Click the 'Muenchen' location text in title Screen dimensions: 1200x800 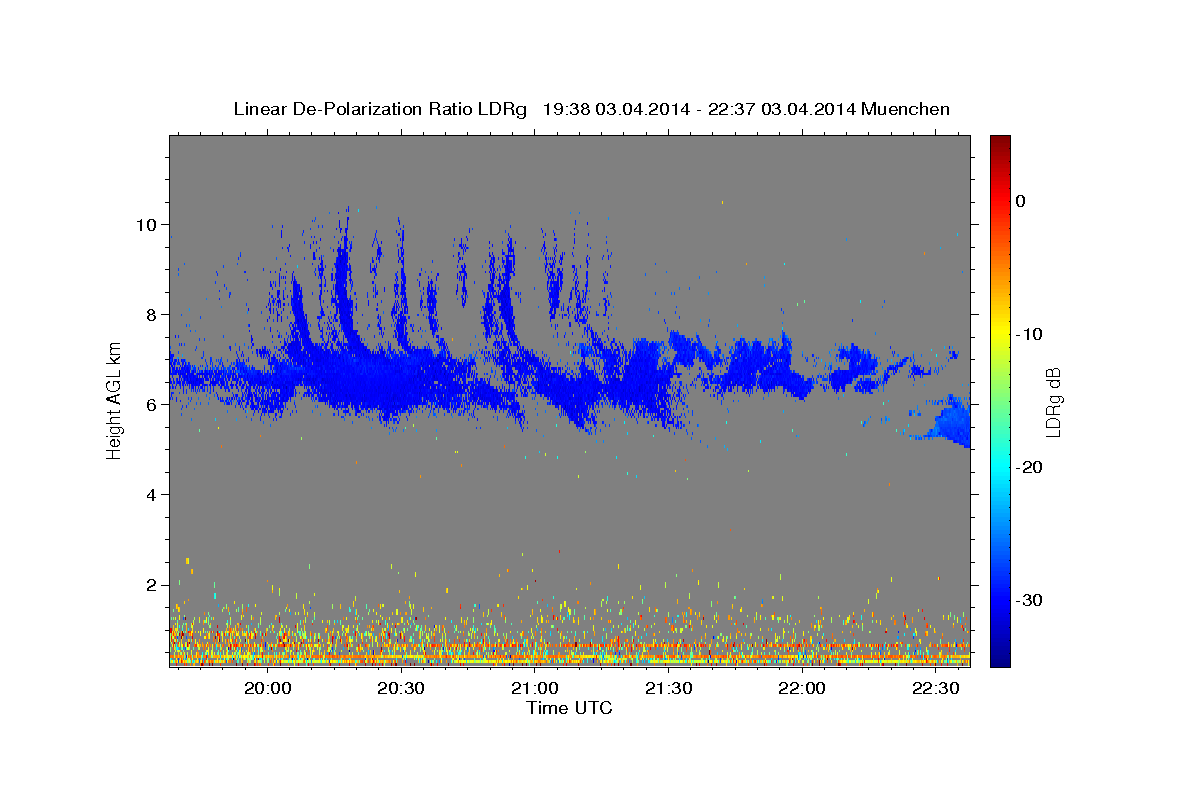tap(906, 109)
